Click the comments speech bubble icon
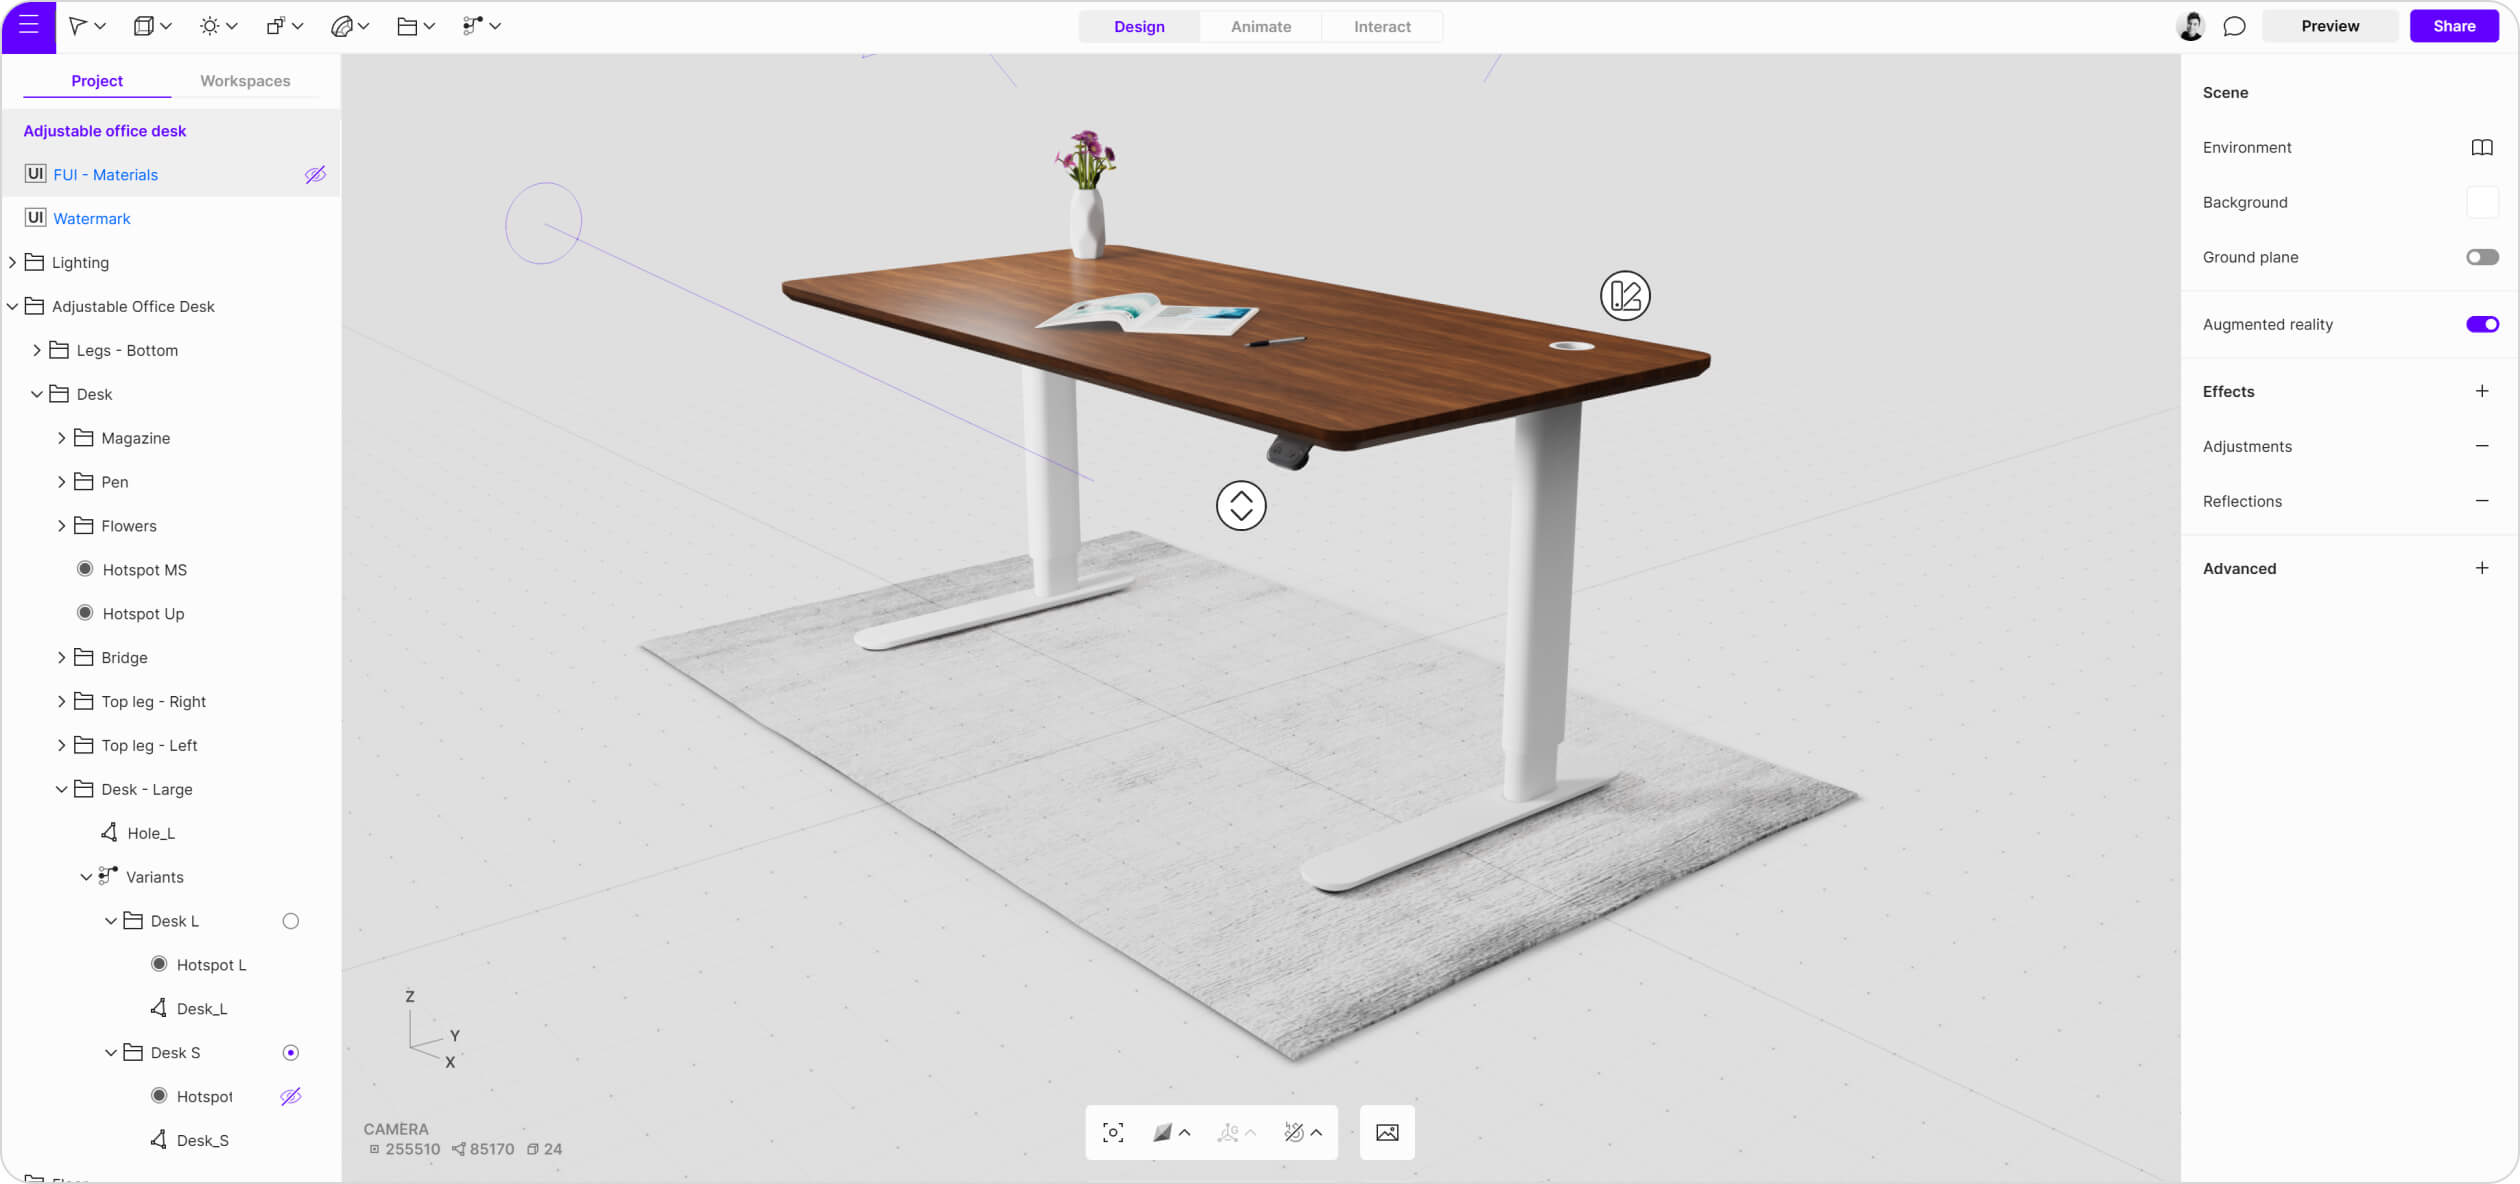2520x1184 pixels. (2234, 26)
